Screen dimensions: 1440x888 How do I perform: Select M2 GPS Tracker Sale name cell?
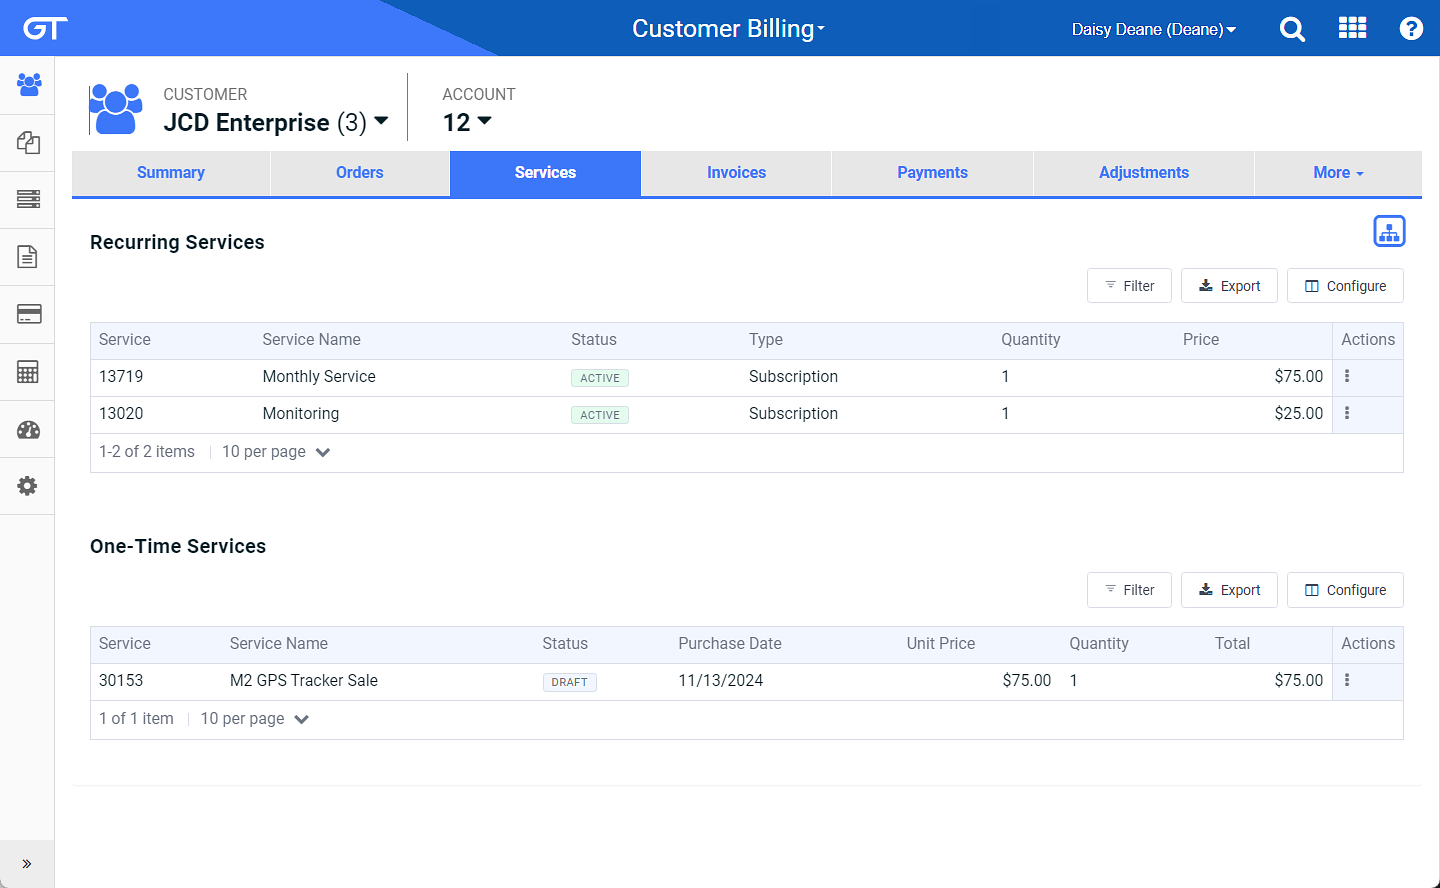[304, 681]
